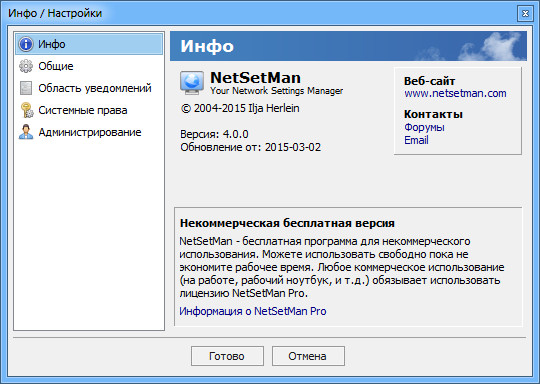Image resolution: width=540 pixels, height=384 pixels.
Task: Click the Версия: 4.0.0 text
Action: point(214,134)
